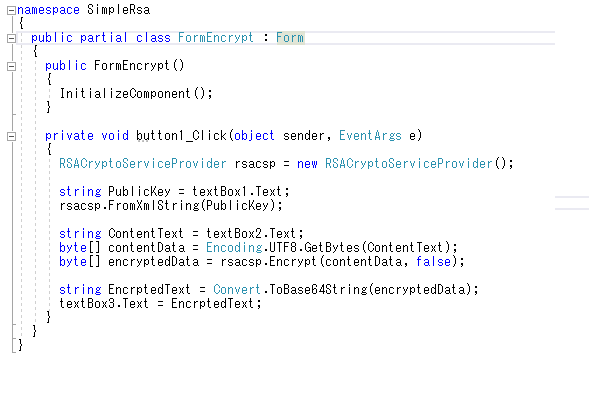Collapse the button1_Click method block
The image size is (589, 403).
pyautogui.click(x=12, y=136)
